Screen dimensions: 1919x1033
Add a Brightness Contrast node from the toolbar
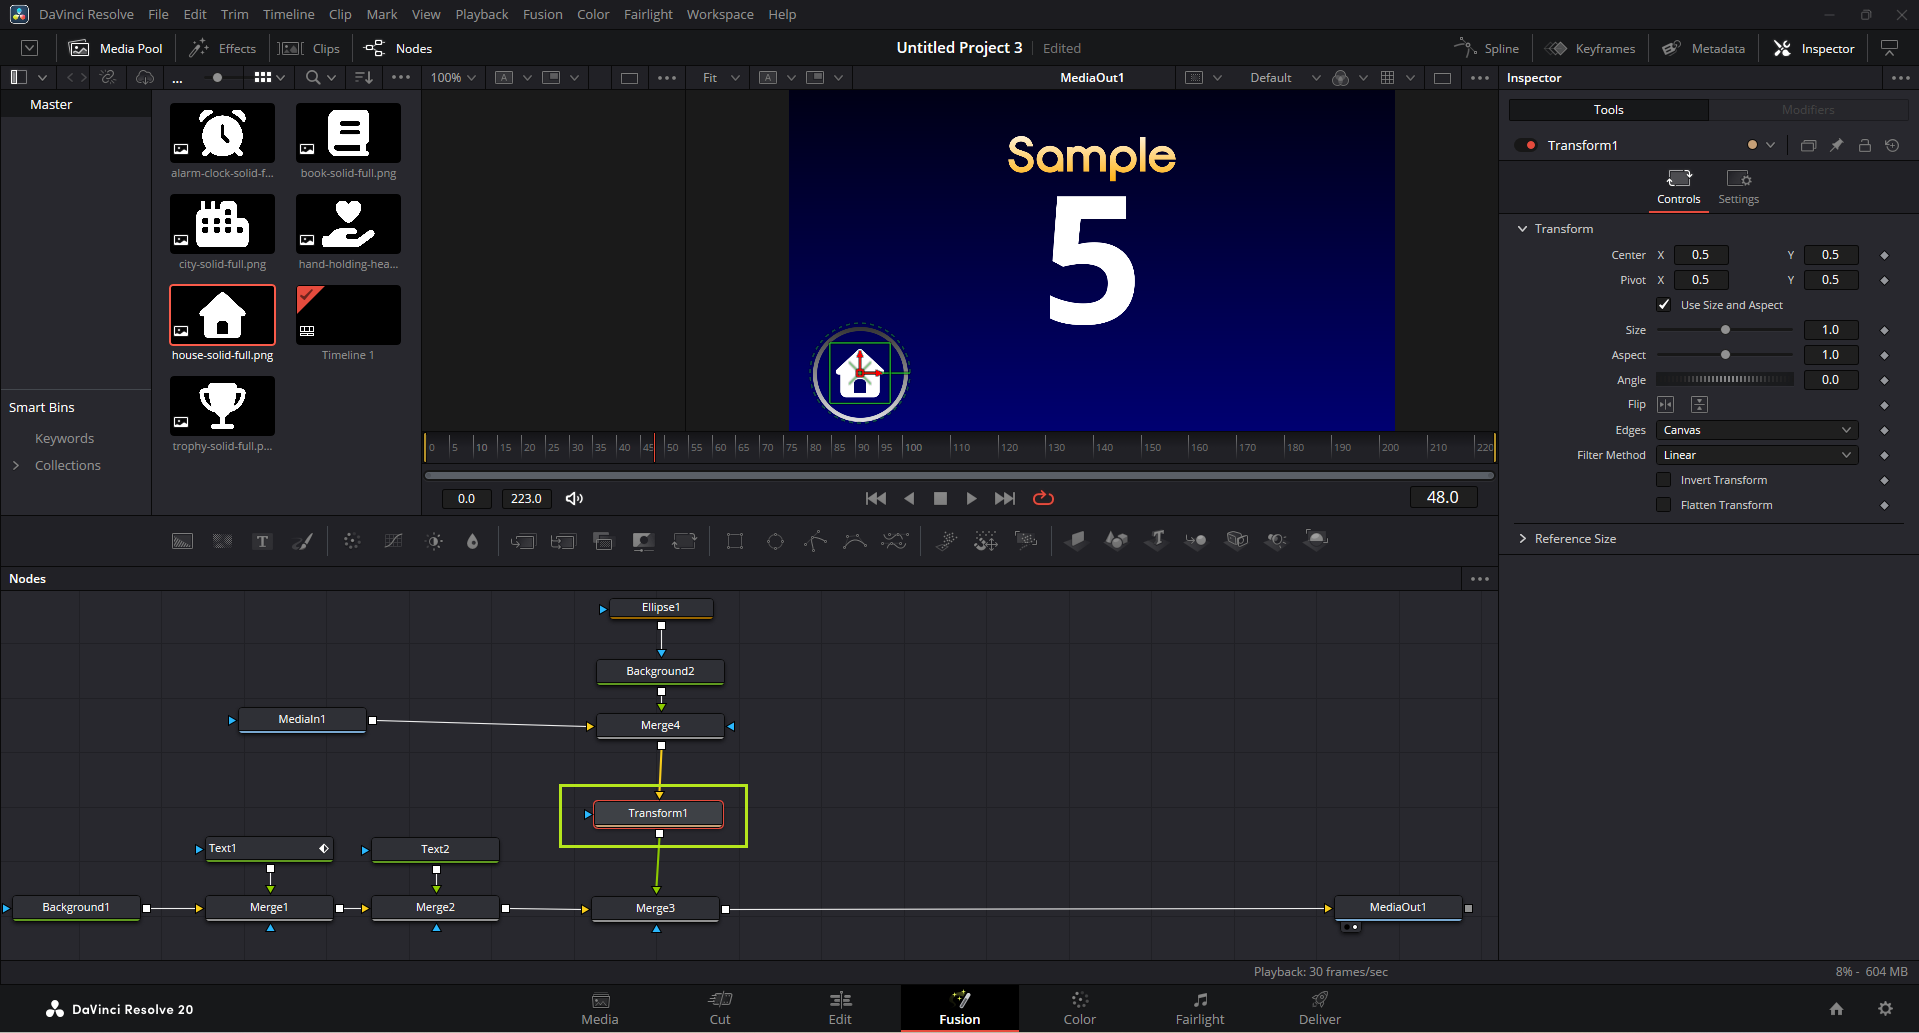click(x=434, y=541)
